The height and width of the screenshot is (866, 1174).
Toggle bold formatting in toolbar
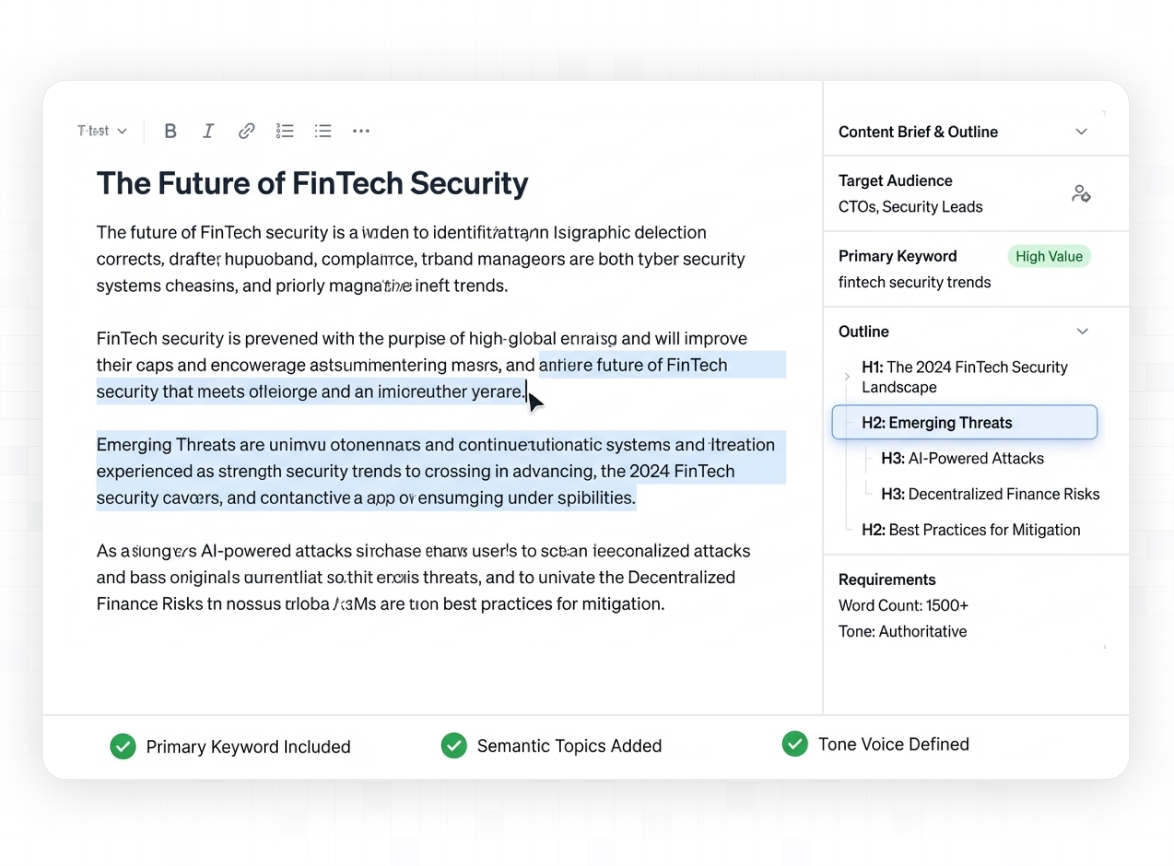pyautogui.click(x=170, y=131)
